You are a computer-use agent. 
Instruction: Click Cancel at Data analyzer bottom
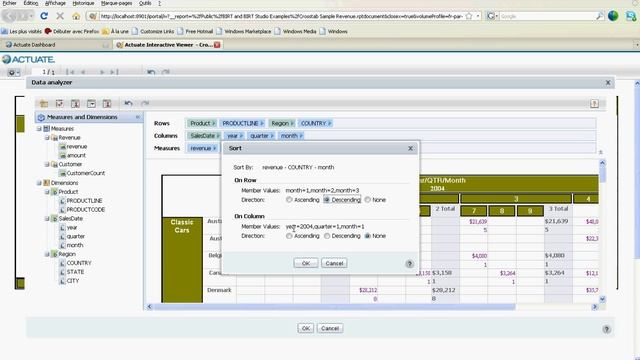tap(330, 329)
